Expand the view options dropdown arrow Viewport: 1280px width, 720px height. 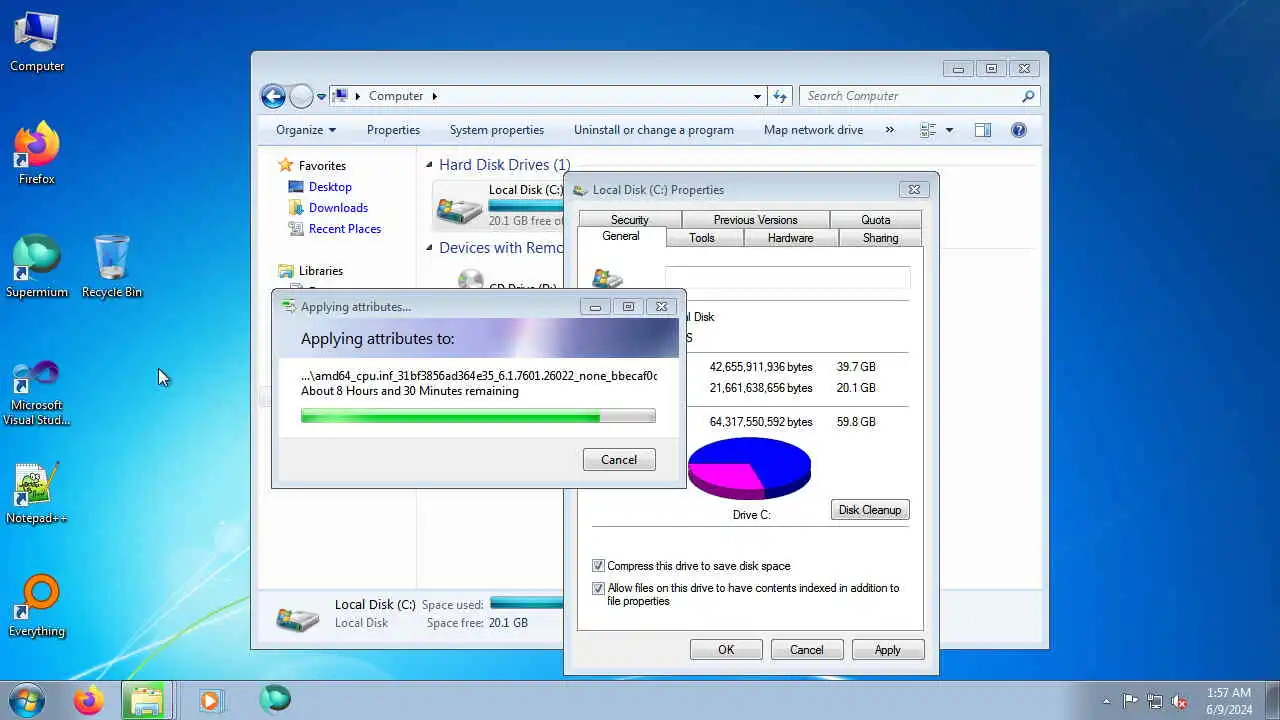point(949,130)
